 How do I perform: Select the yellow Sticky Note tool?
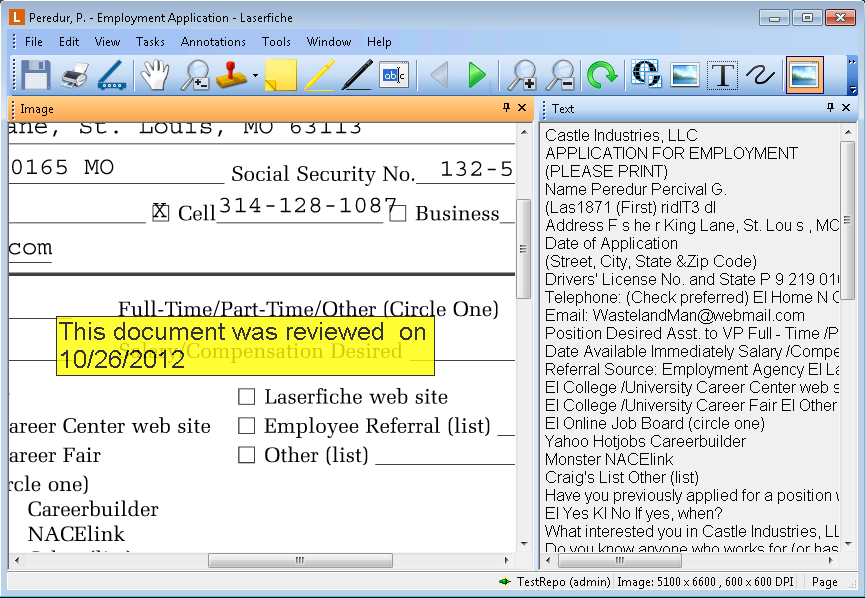(x=280, y=74)
